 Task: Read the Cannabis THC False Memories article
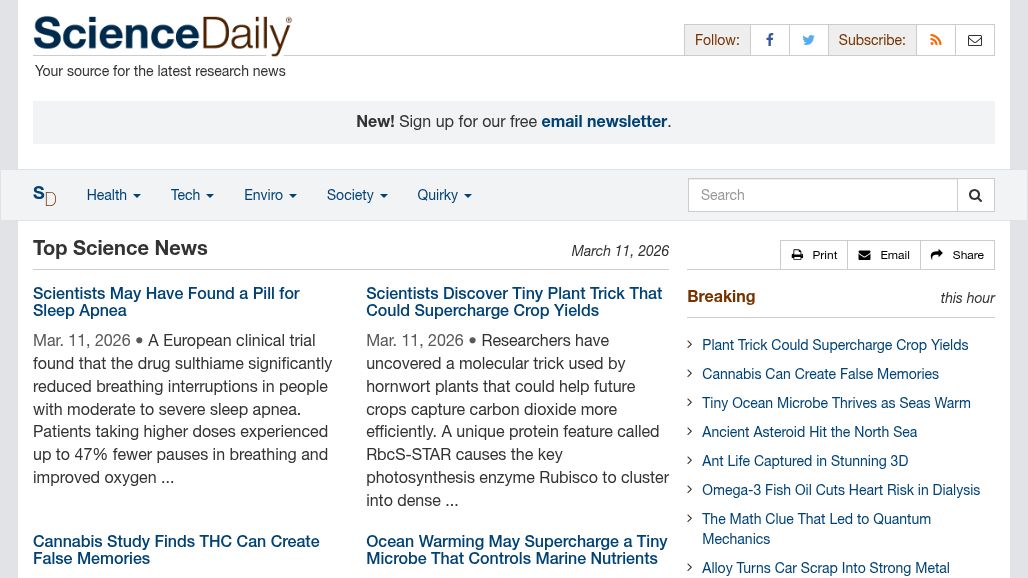point(176,549)
